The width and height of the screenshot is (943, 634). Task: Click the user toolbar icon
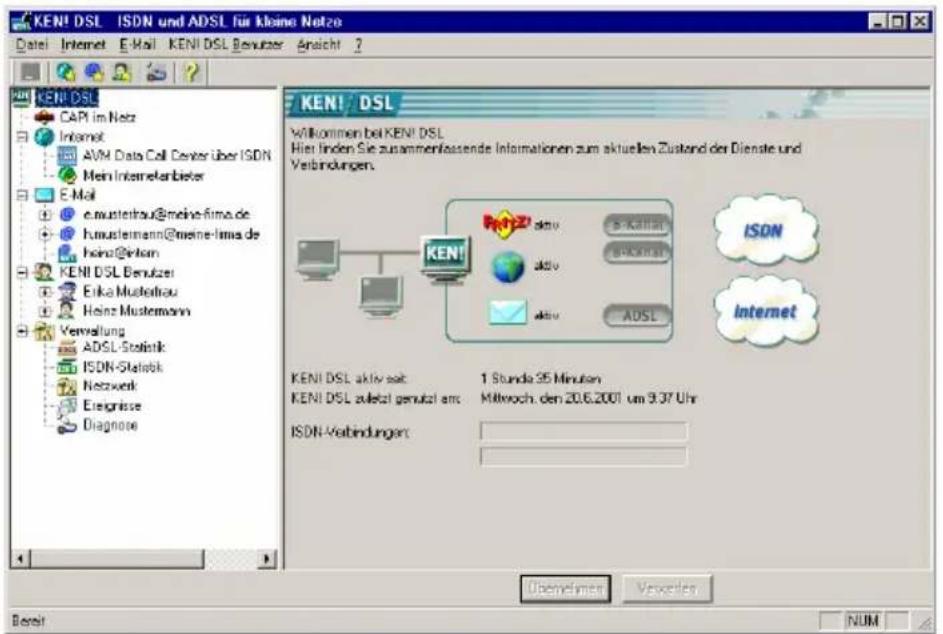121,73
